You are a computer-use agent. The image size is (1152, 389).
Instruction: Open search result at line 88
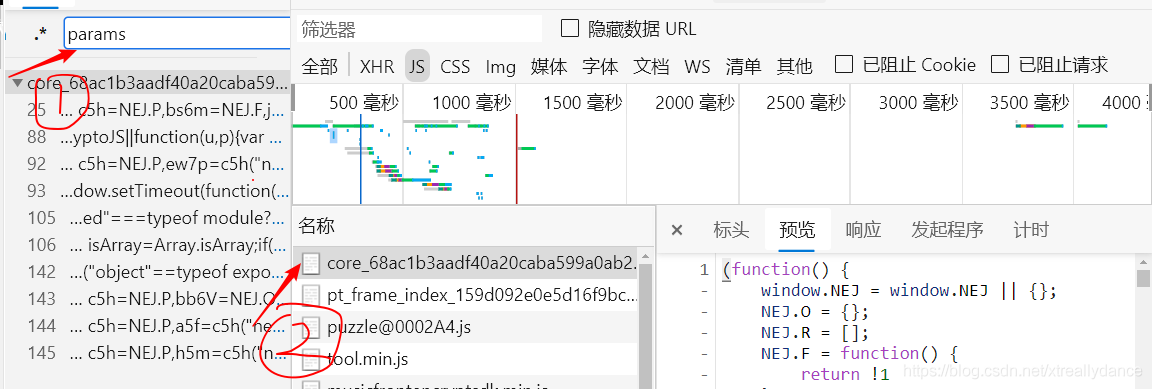147,137
